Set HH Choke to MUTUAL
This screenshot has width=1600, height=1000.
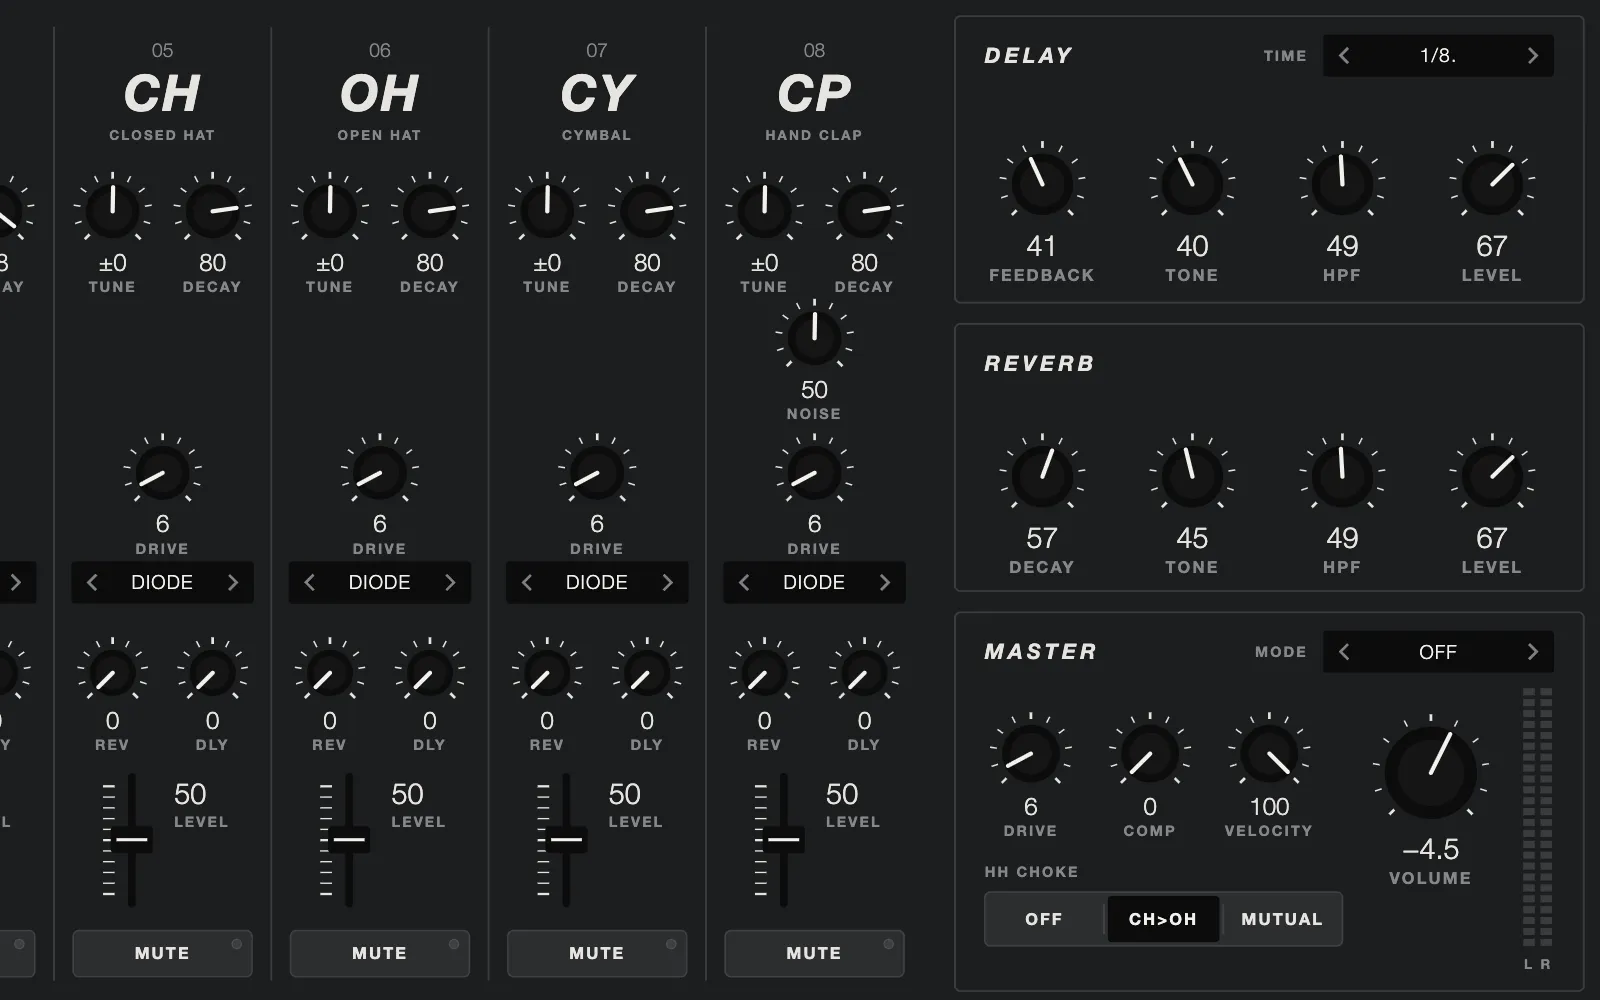pos(1281,919)
